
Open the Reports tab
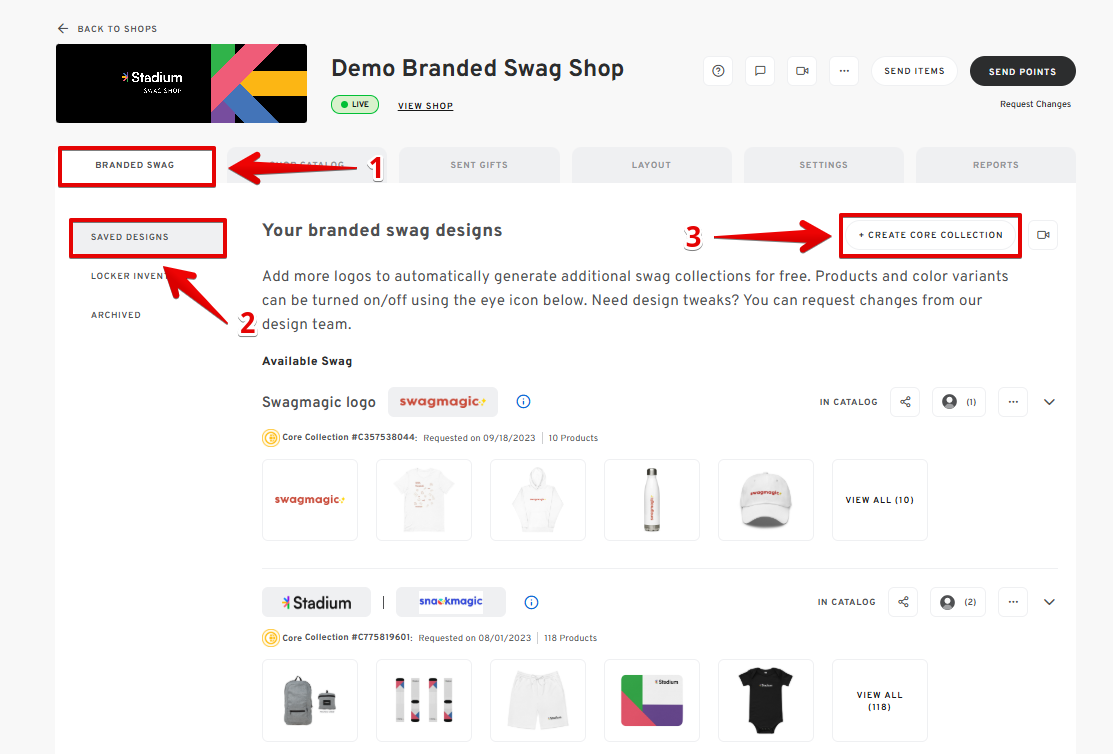(x=995, y=165)
